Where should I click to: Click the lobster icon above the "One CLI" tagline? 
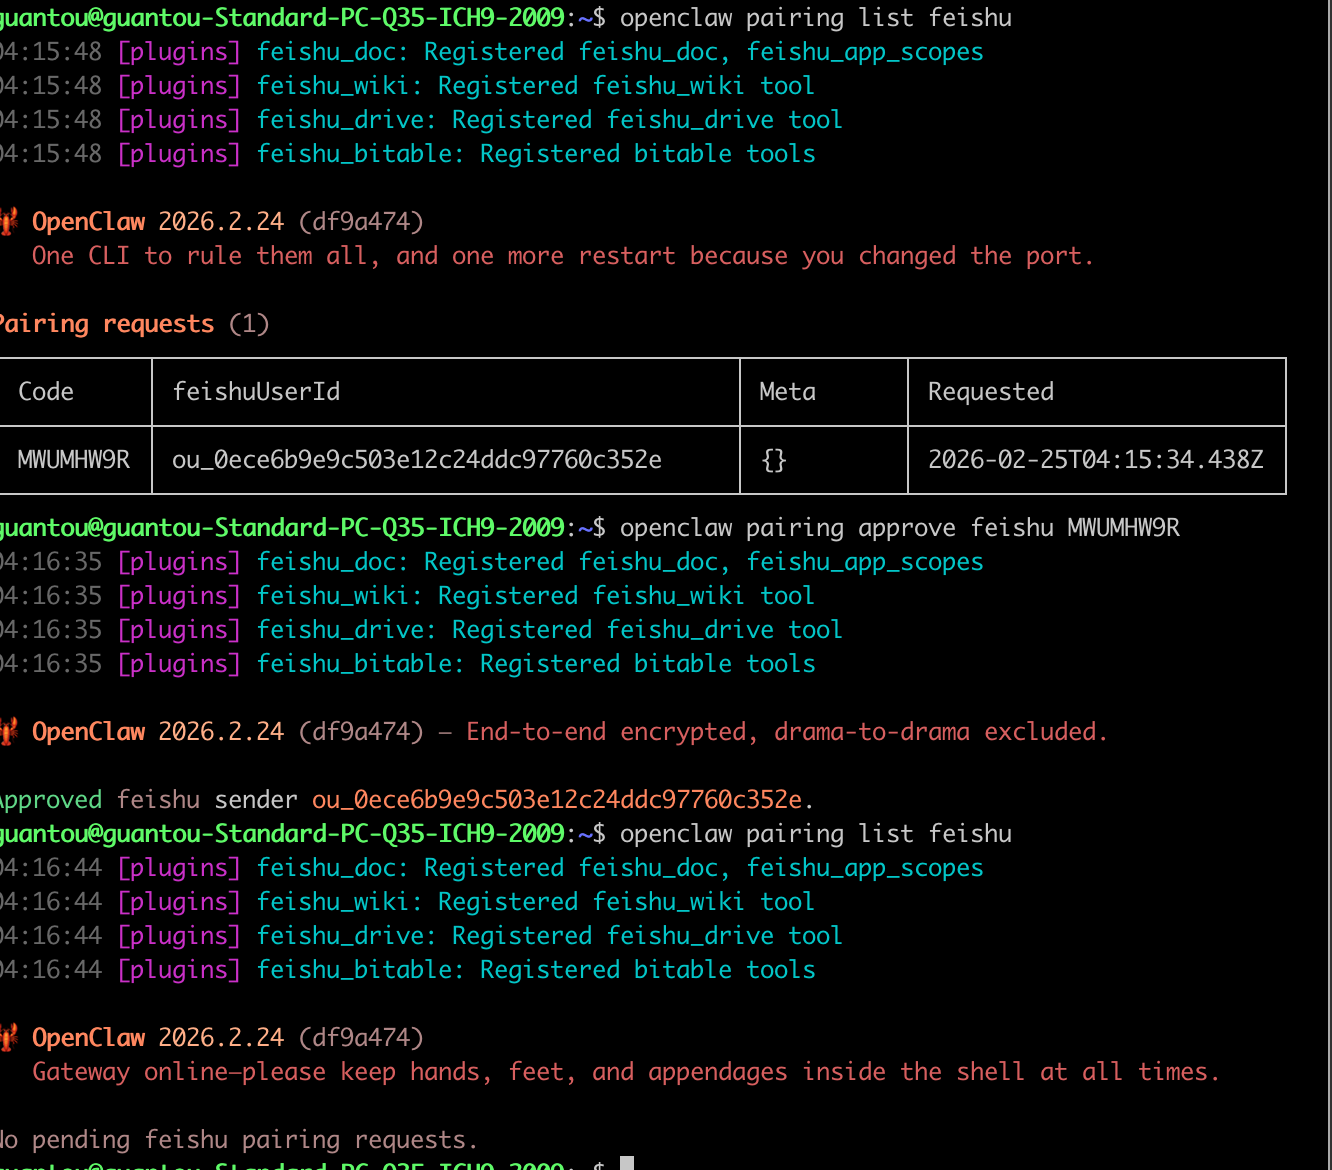8,221
